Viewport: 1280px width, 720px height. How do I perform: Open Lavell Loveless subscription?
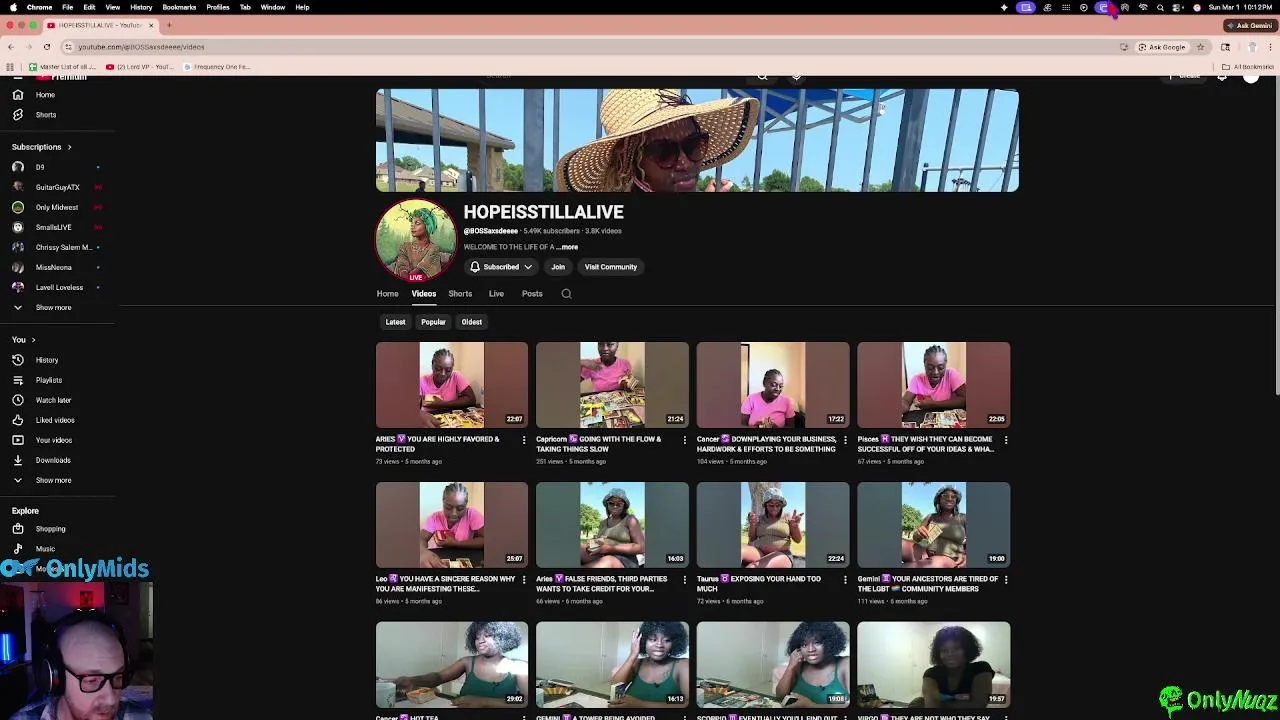coord(59,287)
